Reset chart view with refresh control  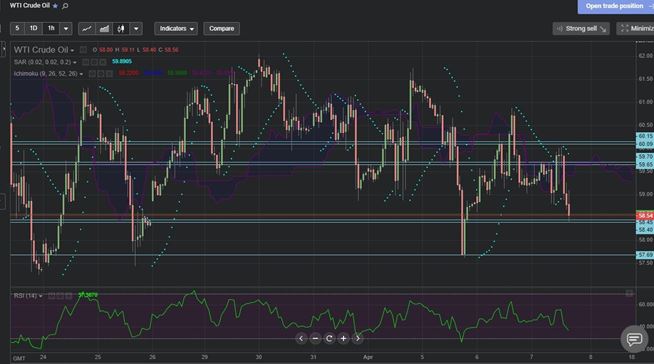click(x=329, y=339)
